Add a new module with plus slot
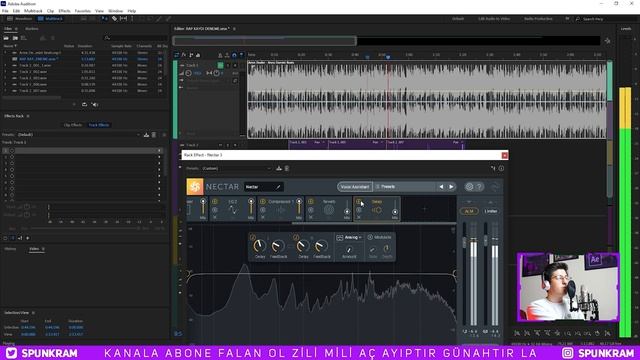Screen dimensions: 640x360 (x=424, y=209)
